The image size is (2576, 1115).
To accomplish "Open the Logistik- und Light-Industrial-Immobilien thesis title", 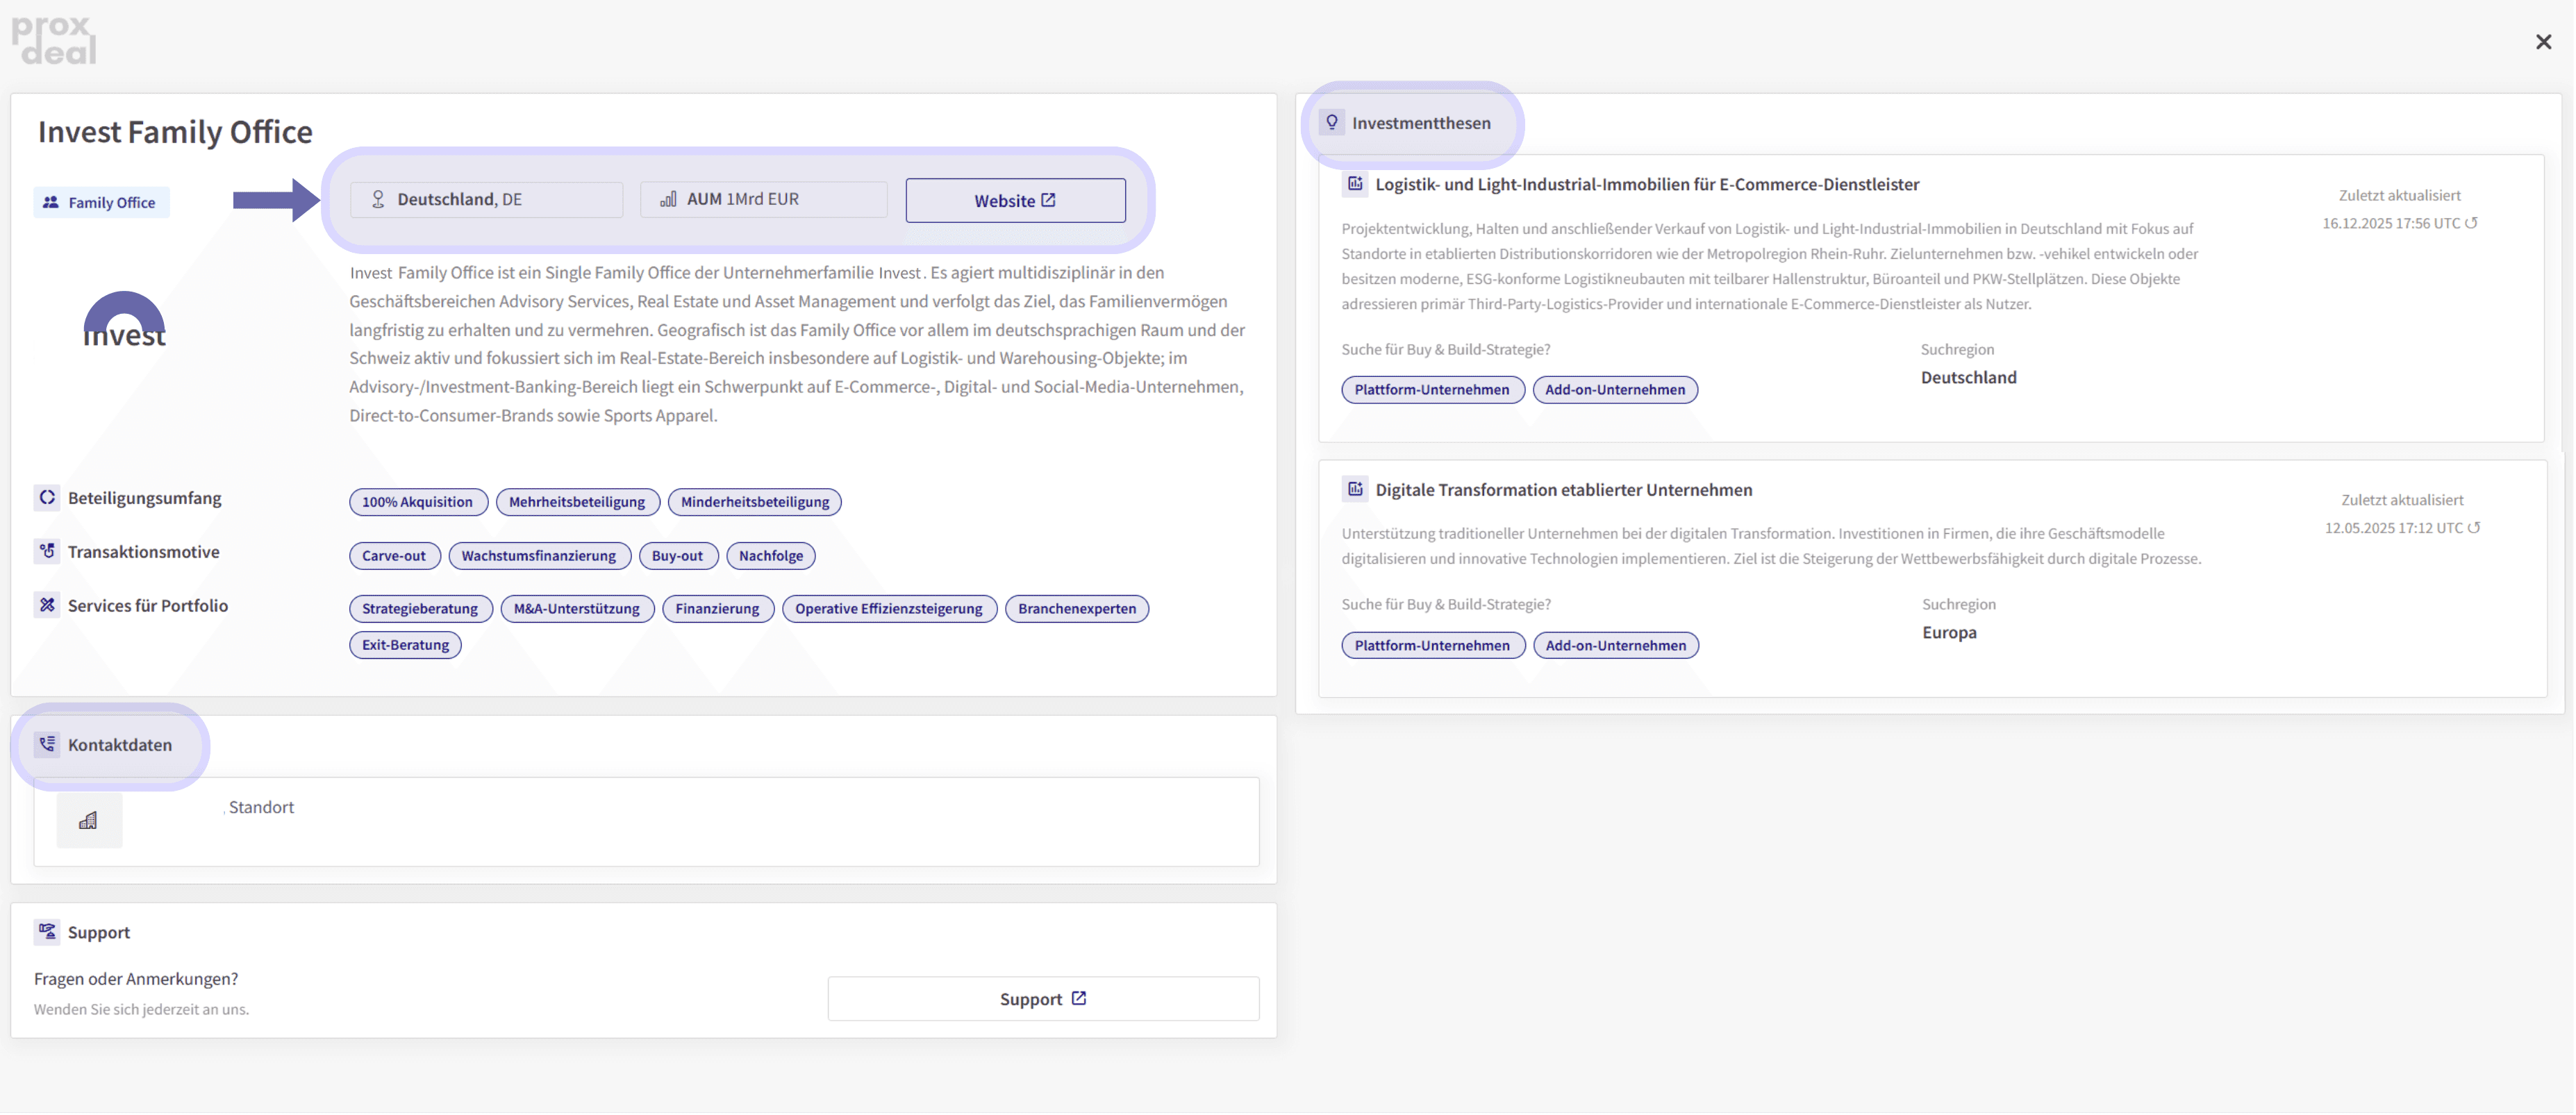I will 1646,184.
